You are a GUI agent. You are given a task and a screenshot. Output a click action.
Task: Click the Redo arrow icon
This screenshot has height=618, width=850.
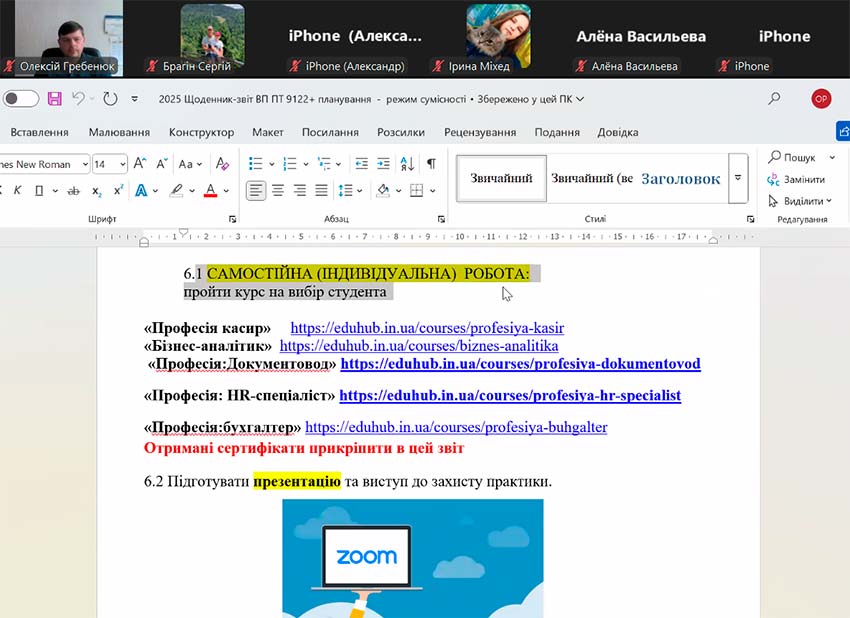click(109, 99)
